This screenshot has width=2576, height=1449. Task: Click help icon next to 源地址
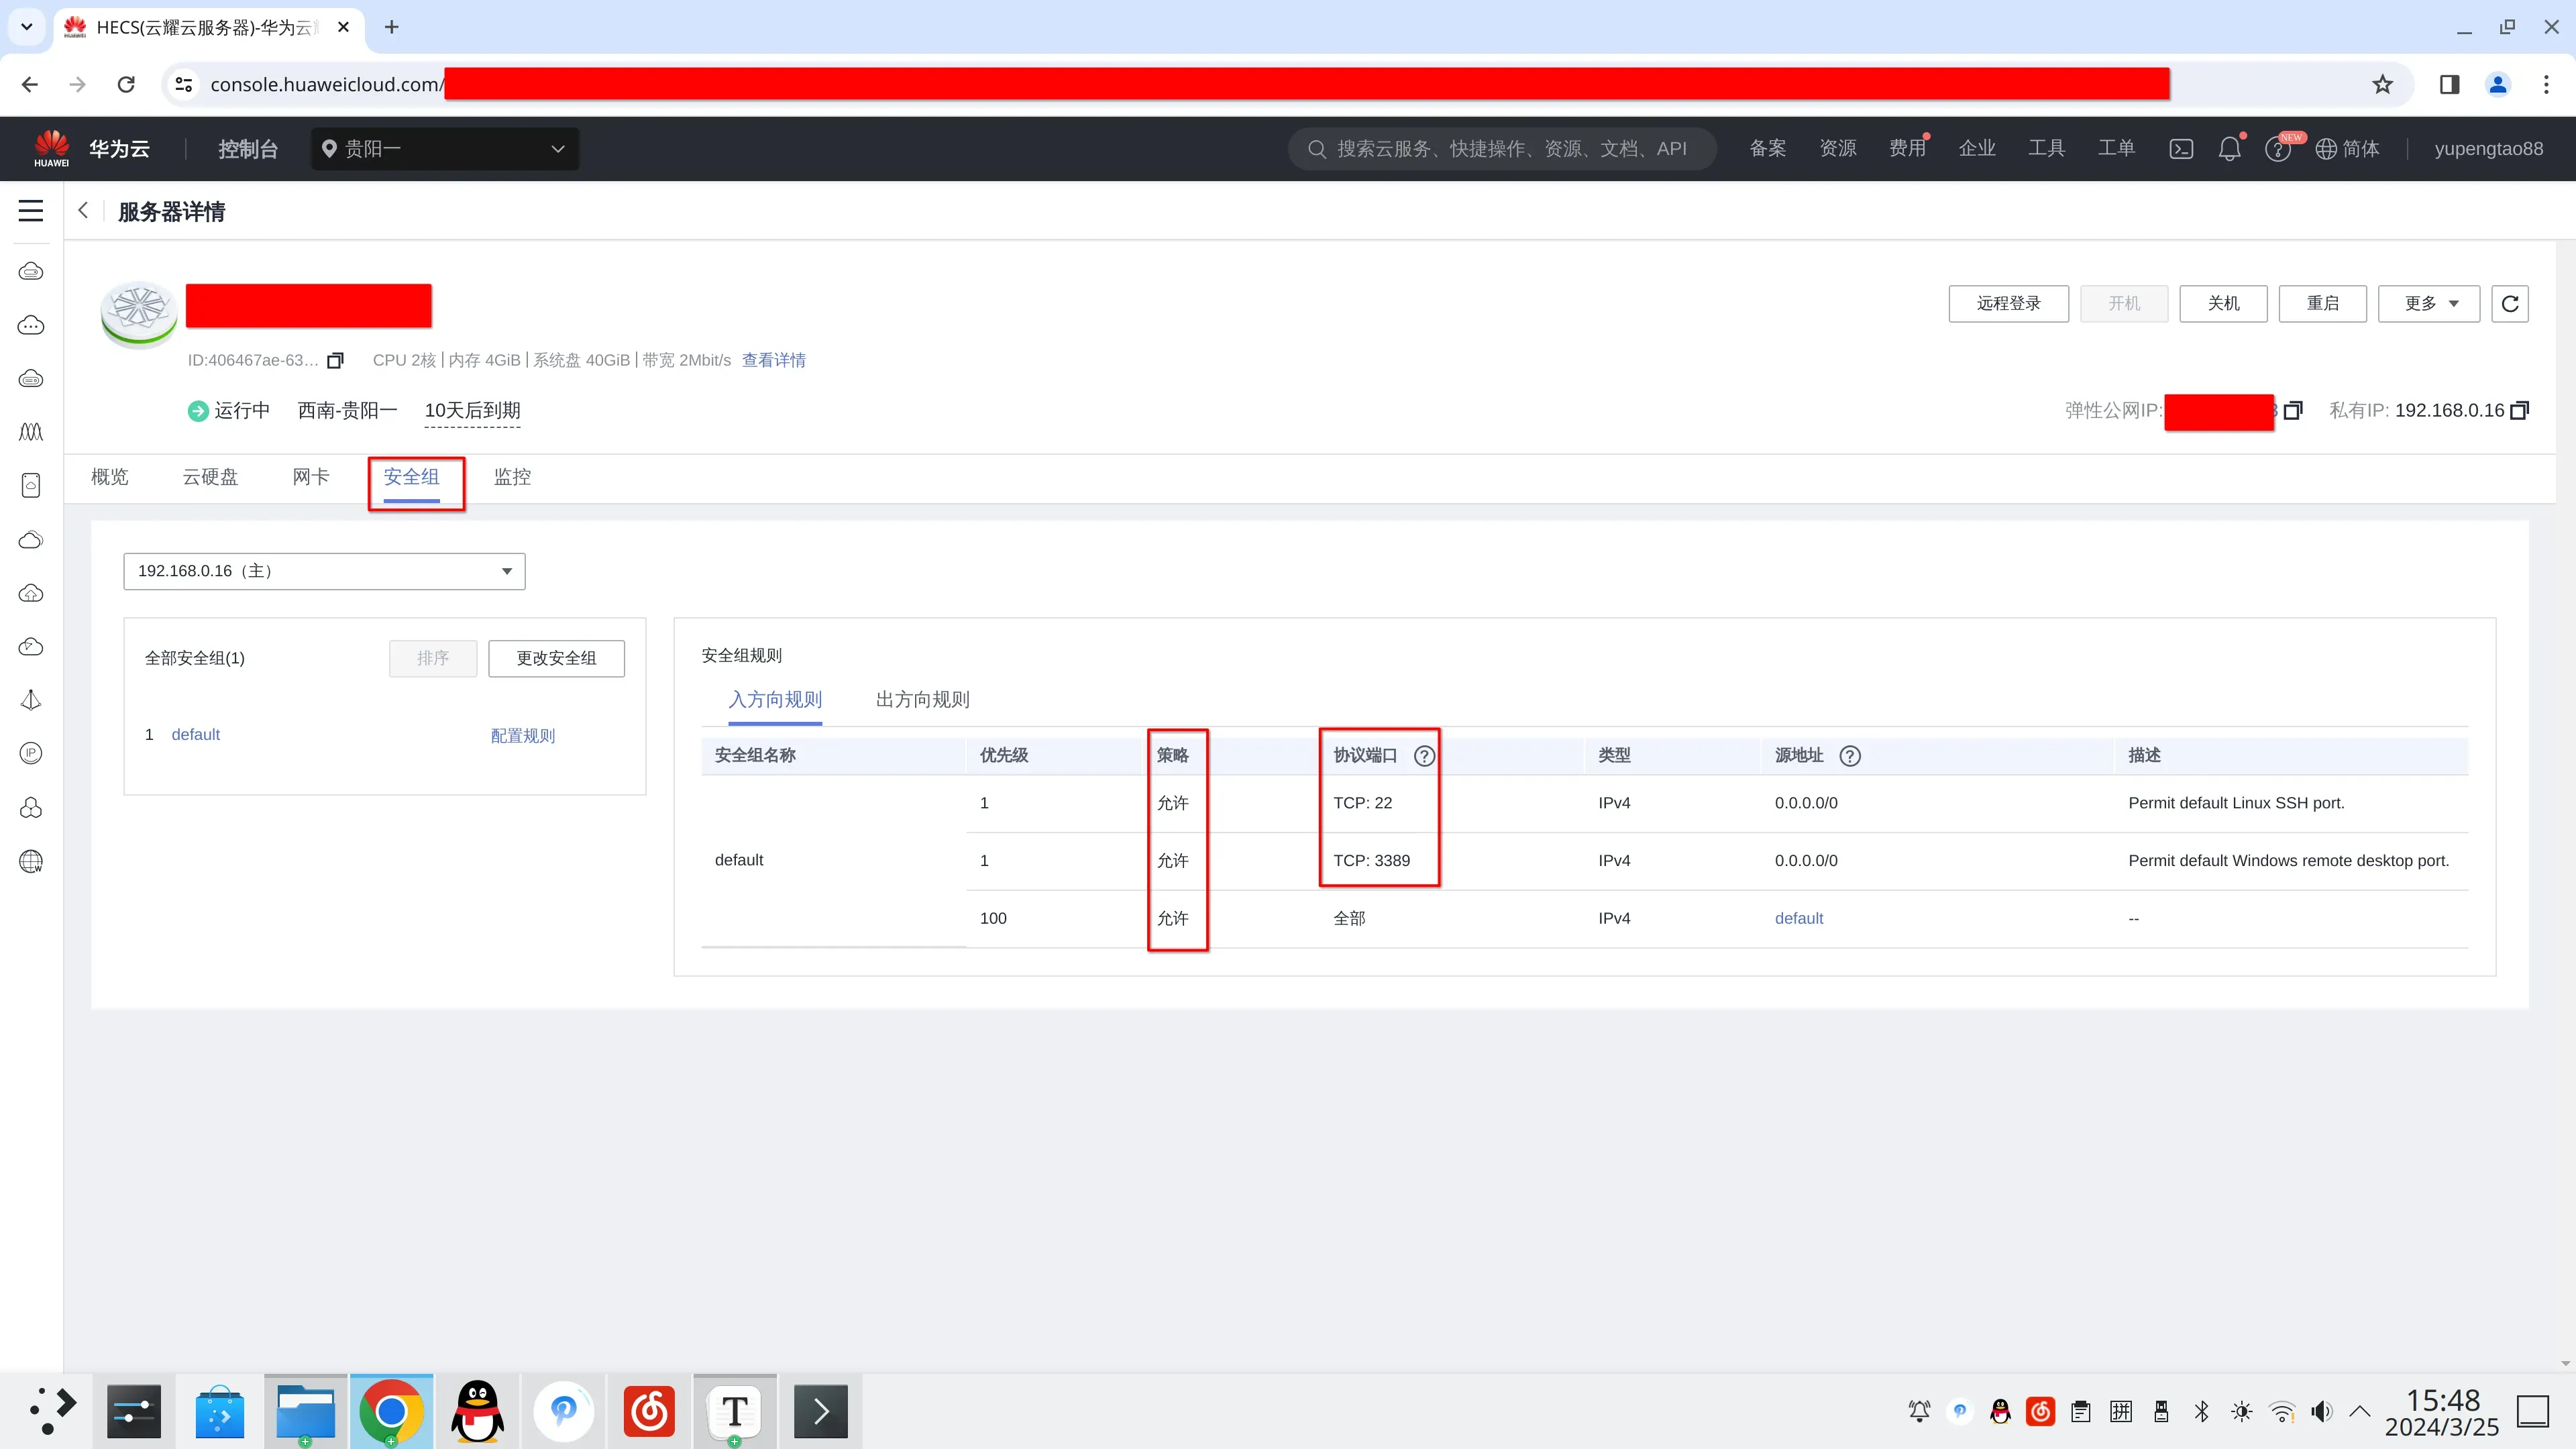[x=1850, y=756]
